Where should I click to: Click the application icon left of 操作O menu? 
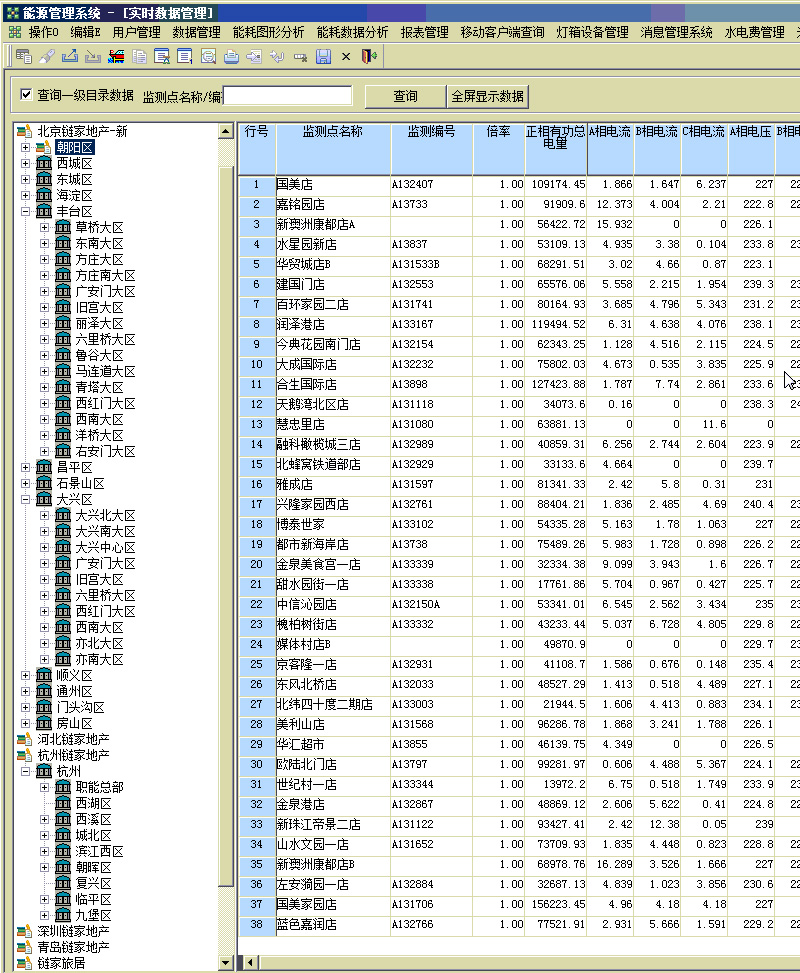point(14,32)
